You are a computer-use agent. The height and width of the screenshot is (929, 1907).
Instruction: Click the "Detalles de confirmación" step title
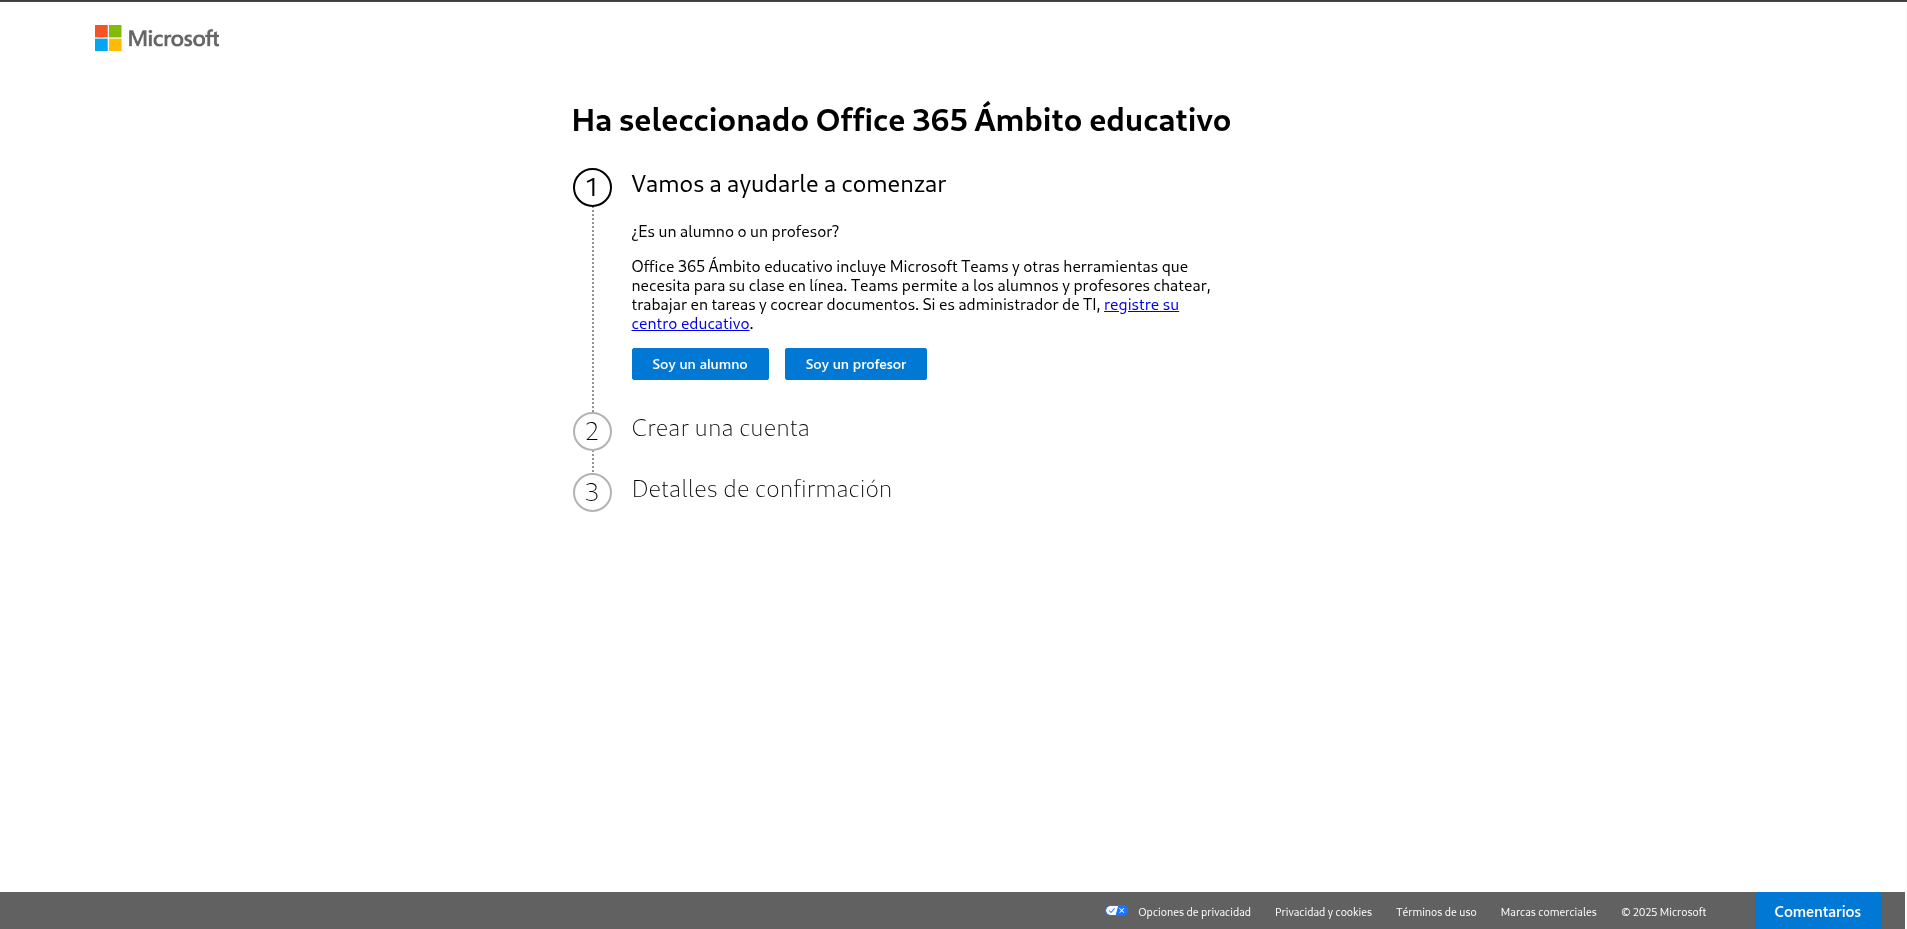(761, 489)
